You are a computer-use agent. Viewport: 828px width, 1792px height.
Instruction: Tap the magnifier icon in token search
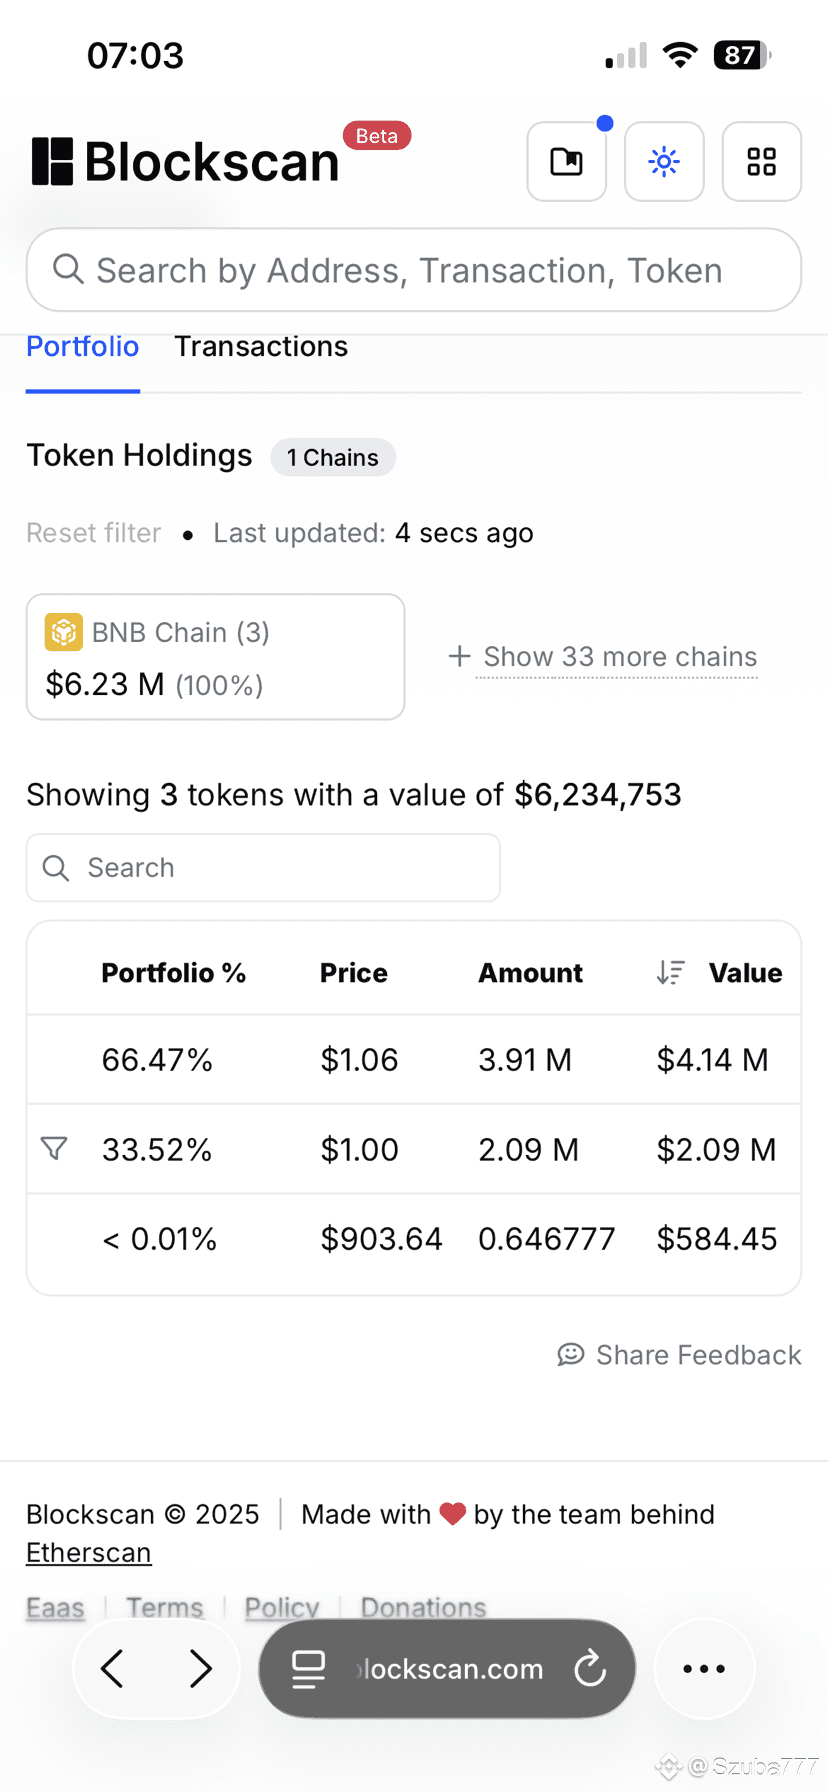coord(56,868)
